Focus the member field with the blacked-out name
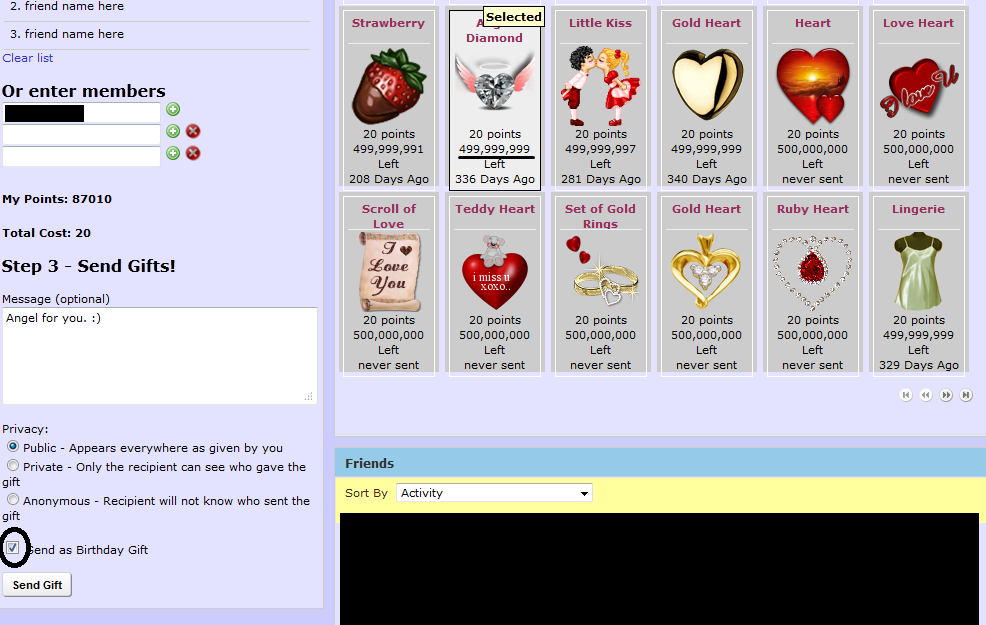 coord(82,113)
